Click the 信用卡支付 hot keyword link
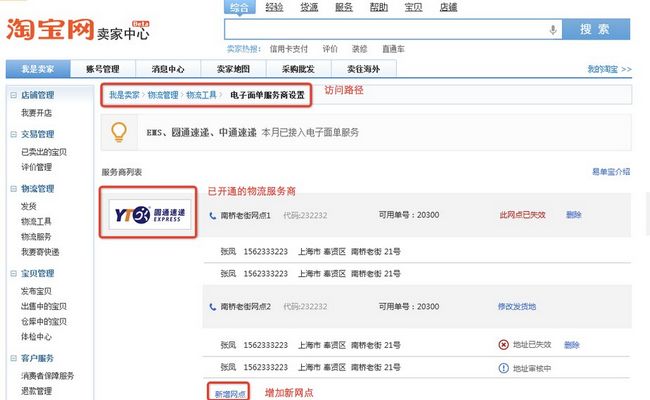Image resolution: width=650 pixels, height=400 pixels. tap(289, 49)
